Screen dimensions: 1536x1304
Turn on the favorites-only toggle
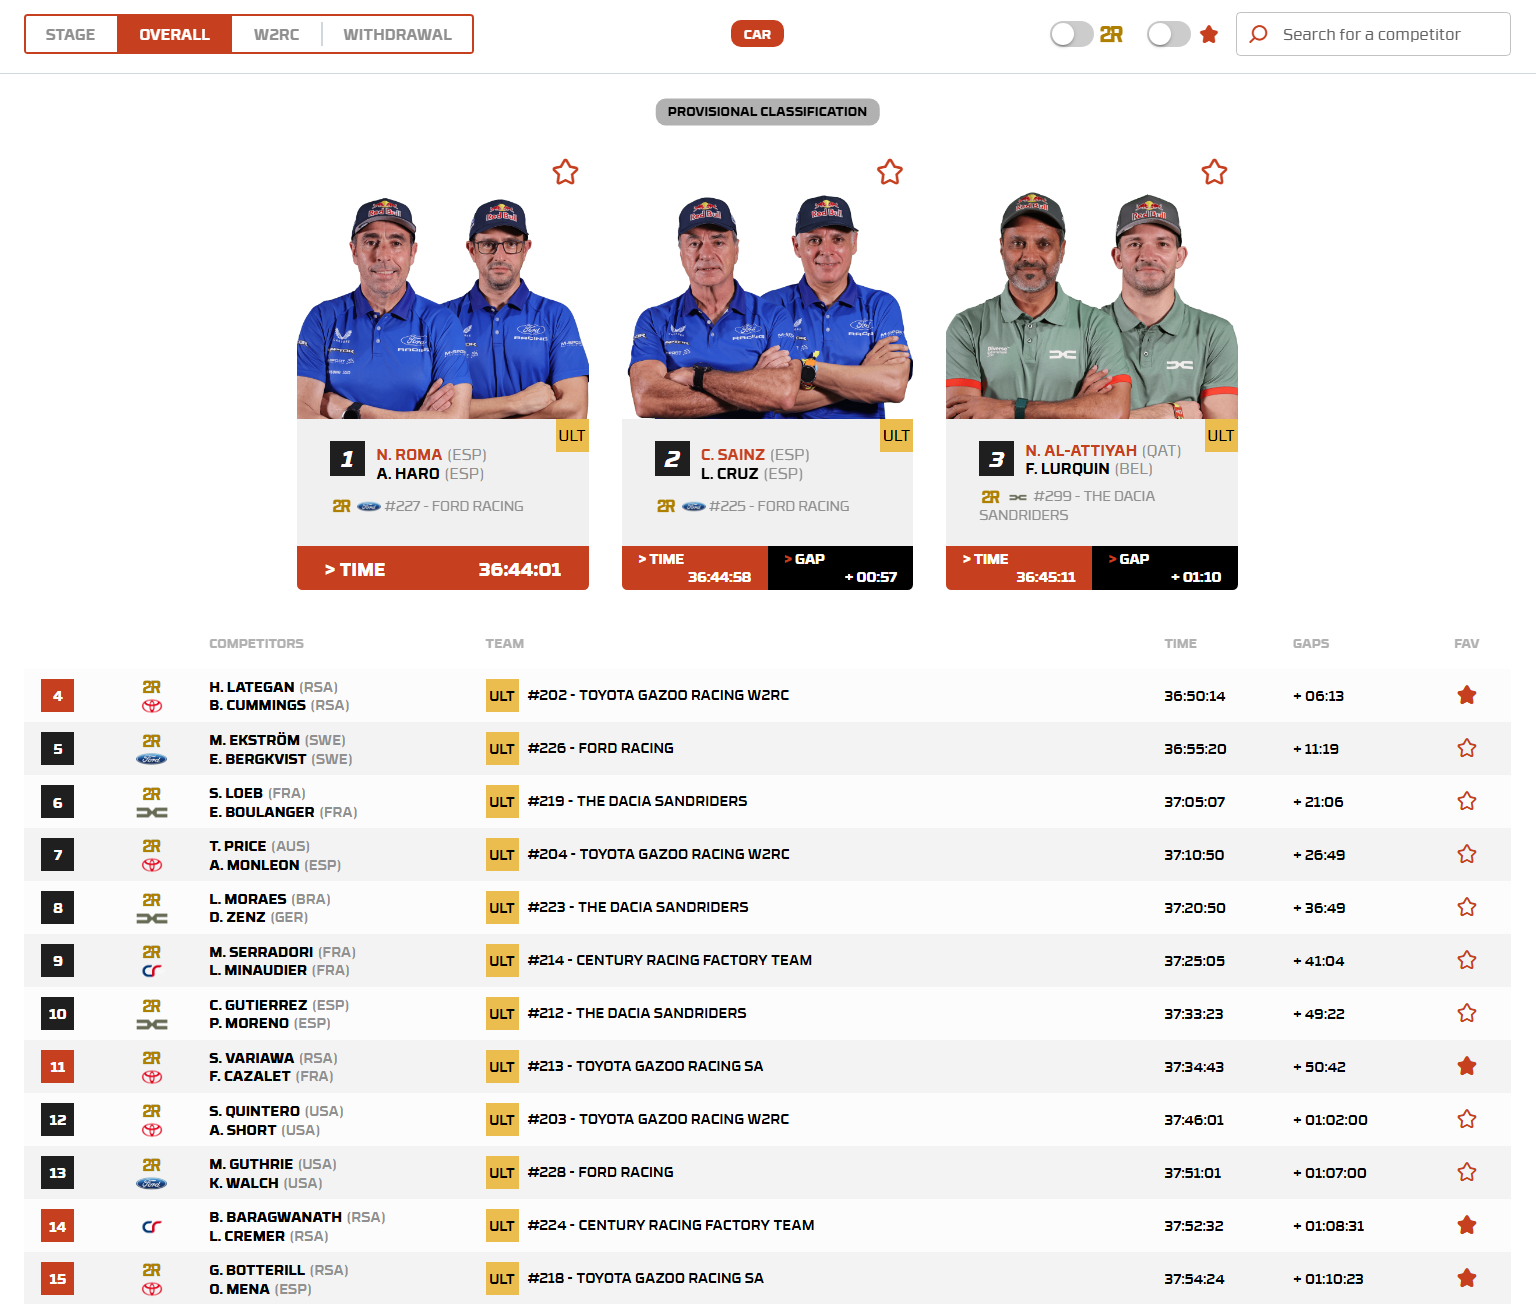[x=1167, y=34]
